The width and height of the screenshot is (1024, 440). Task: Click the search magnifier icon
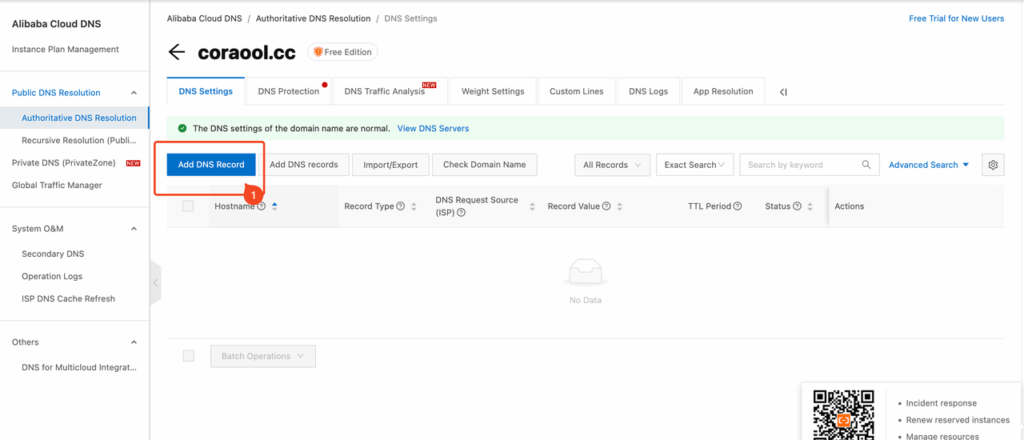click(x=866, y=165)
